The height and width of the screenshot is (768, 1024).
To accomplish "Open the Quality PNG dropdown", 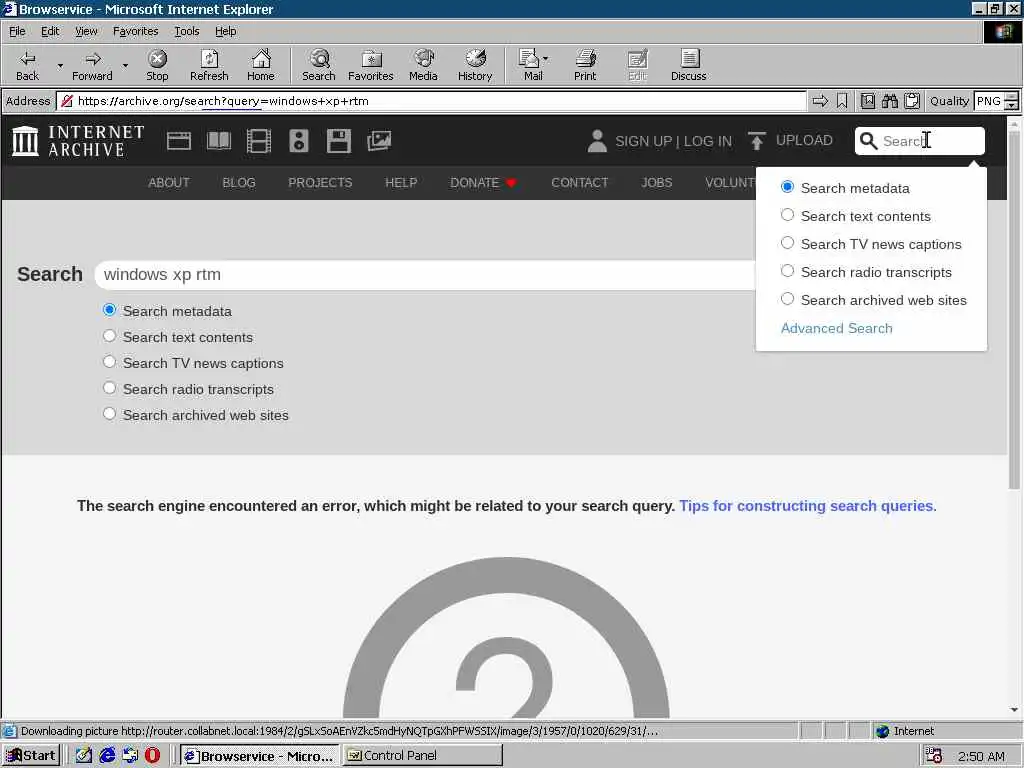I will [x=1011, y=101].
